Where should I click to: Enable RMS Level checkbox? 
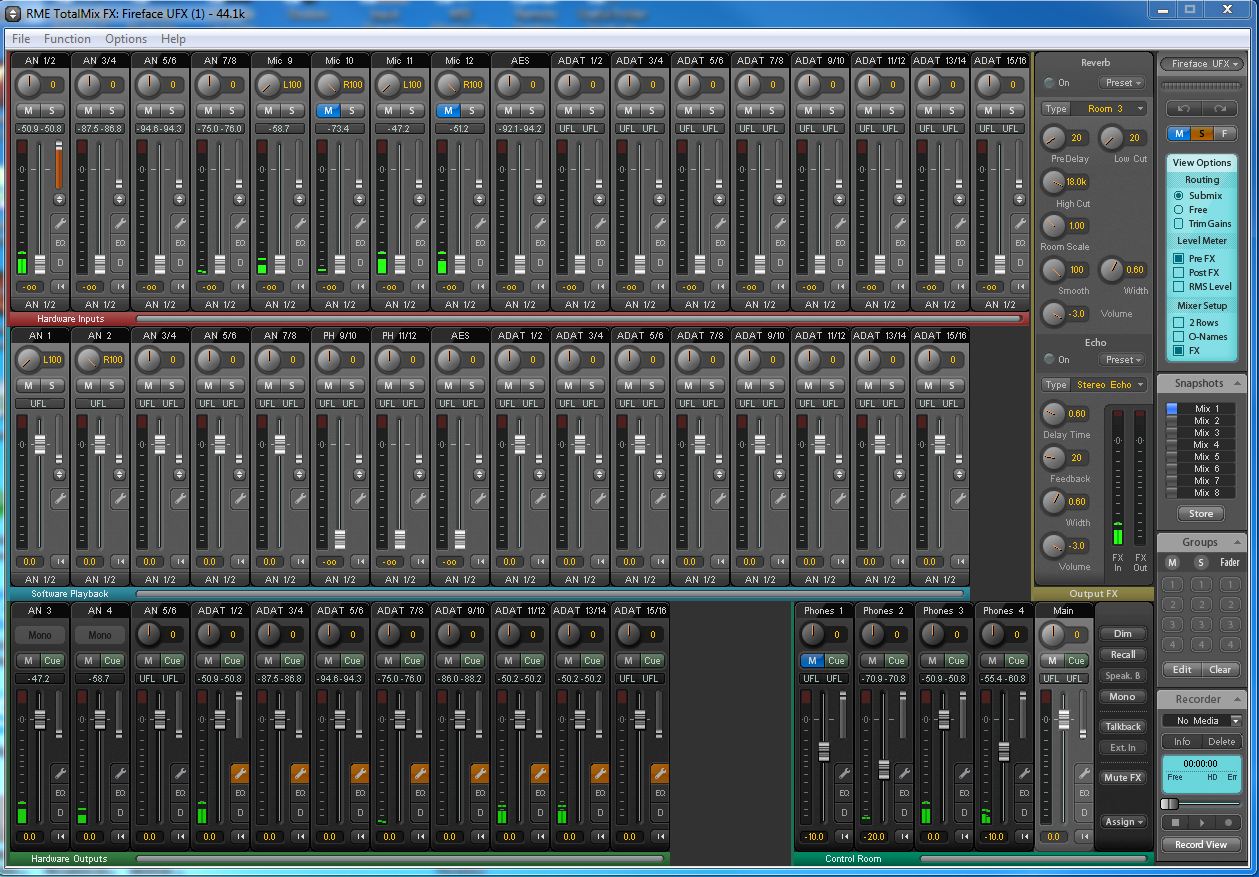pyautogui.click(x=1178, y=287)
